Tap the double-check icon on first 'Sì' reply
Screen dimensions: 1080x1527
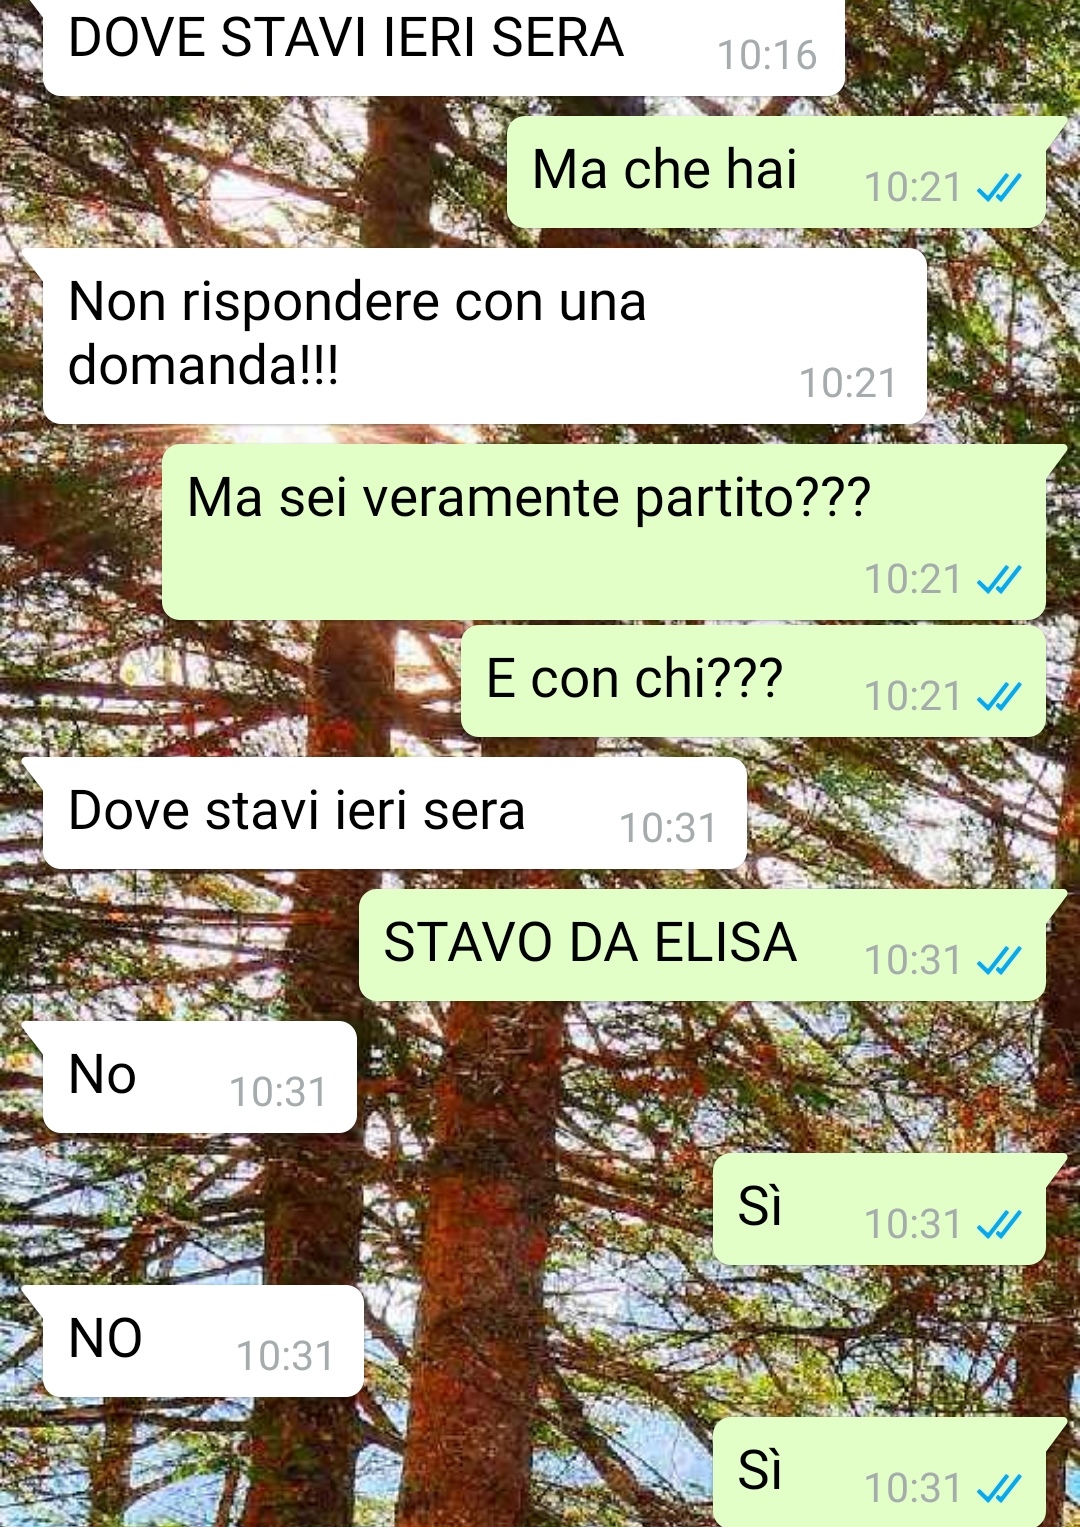coord(999,1224)
